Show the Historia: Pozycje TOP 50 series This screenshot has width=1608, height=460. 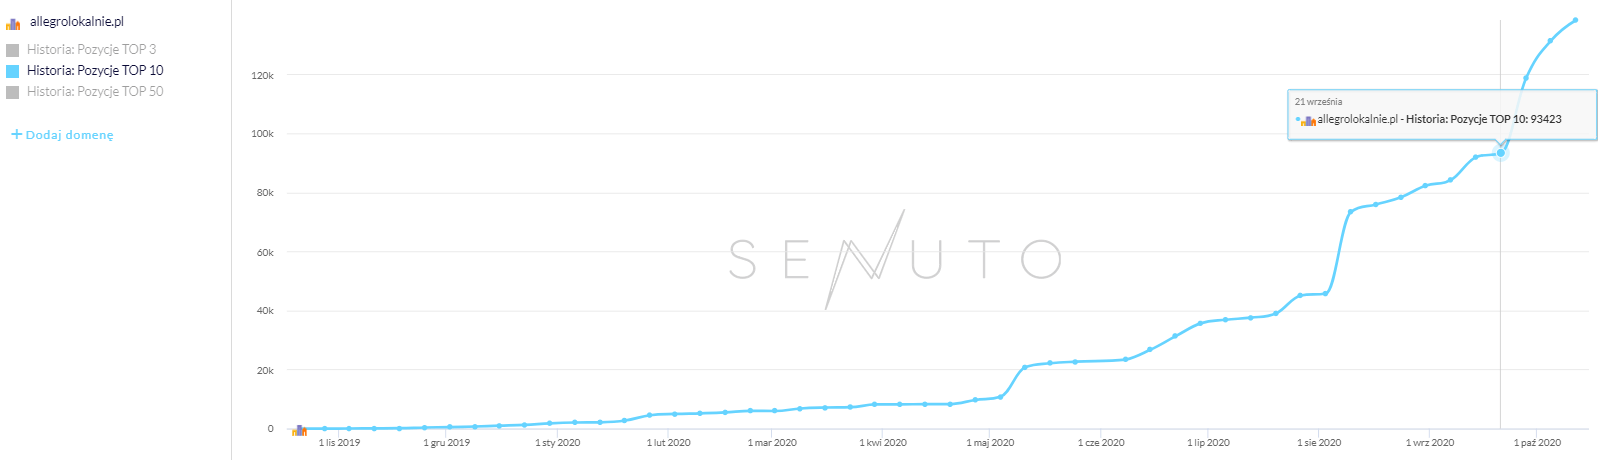[x=95, y=91]
